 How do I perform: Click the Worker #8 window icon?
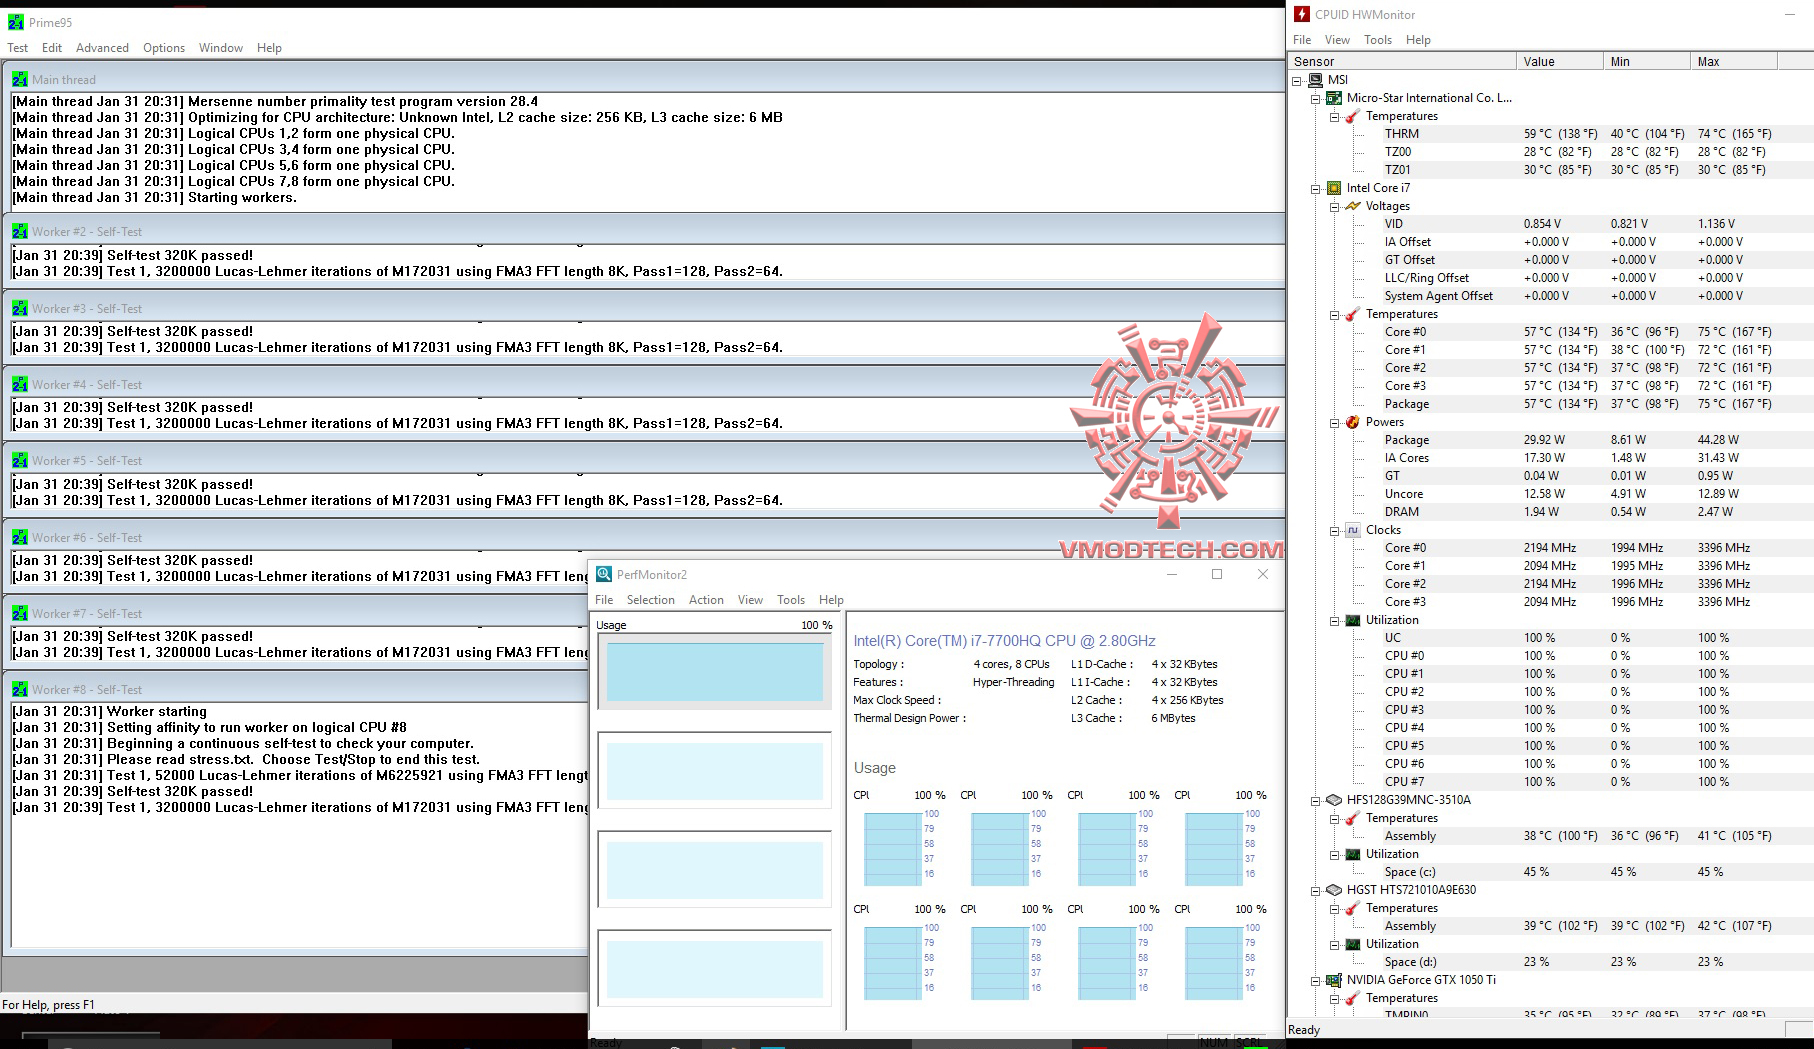20,689
